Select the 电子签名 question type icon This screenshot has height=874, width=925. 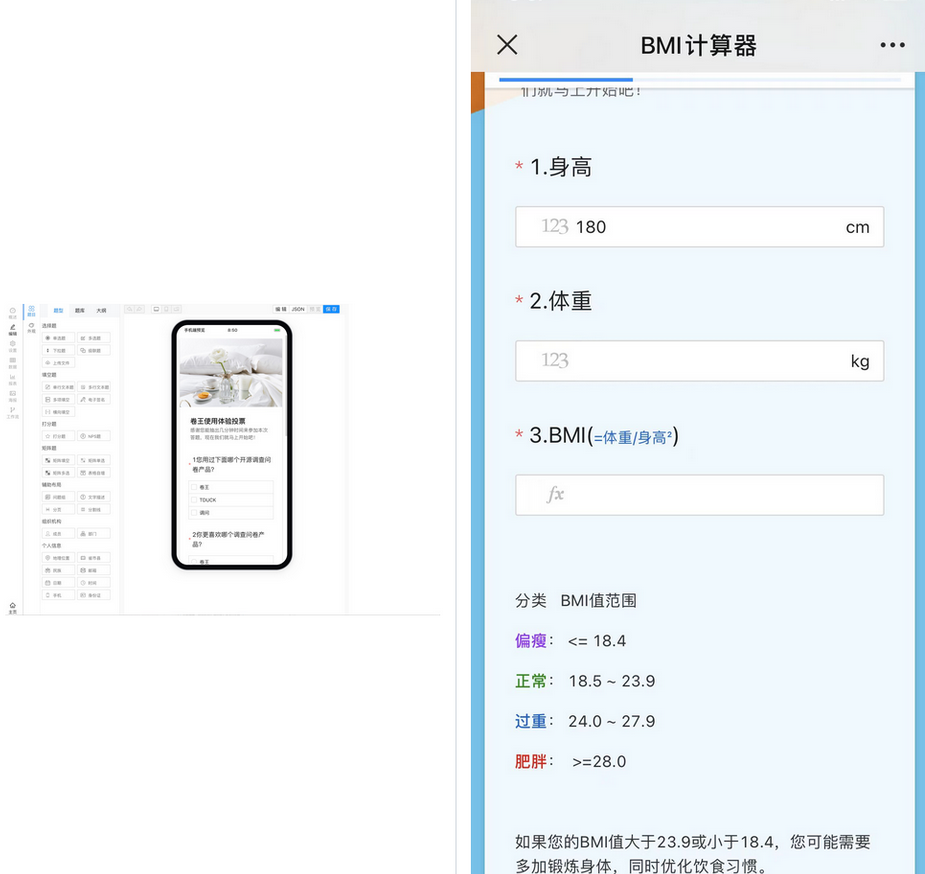pos(94,398)
